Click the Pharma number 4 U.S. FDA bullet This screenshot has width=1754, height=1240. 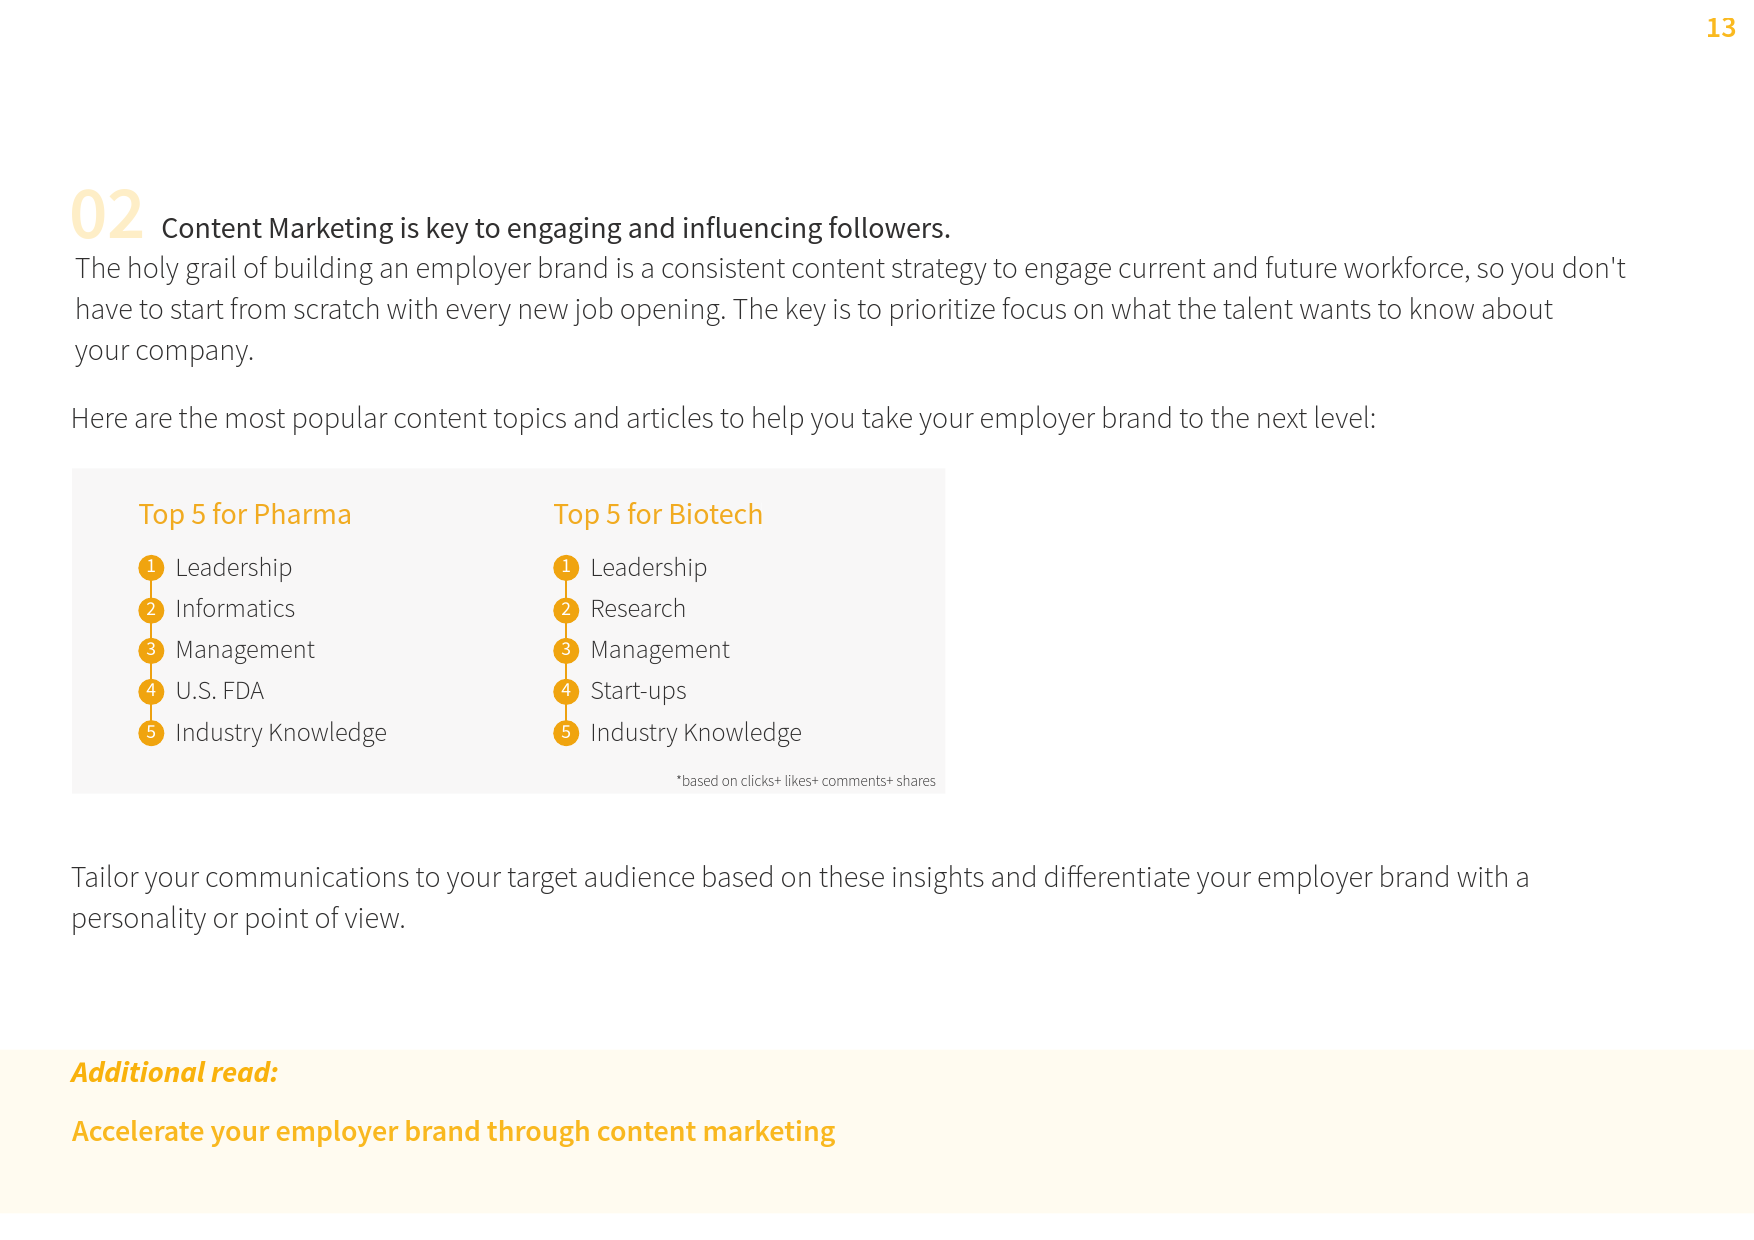point(151,691)
